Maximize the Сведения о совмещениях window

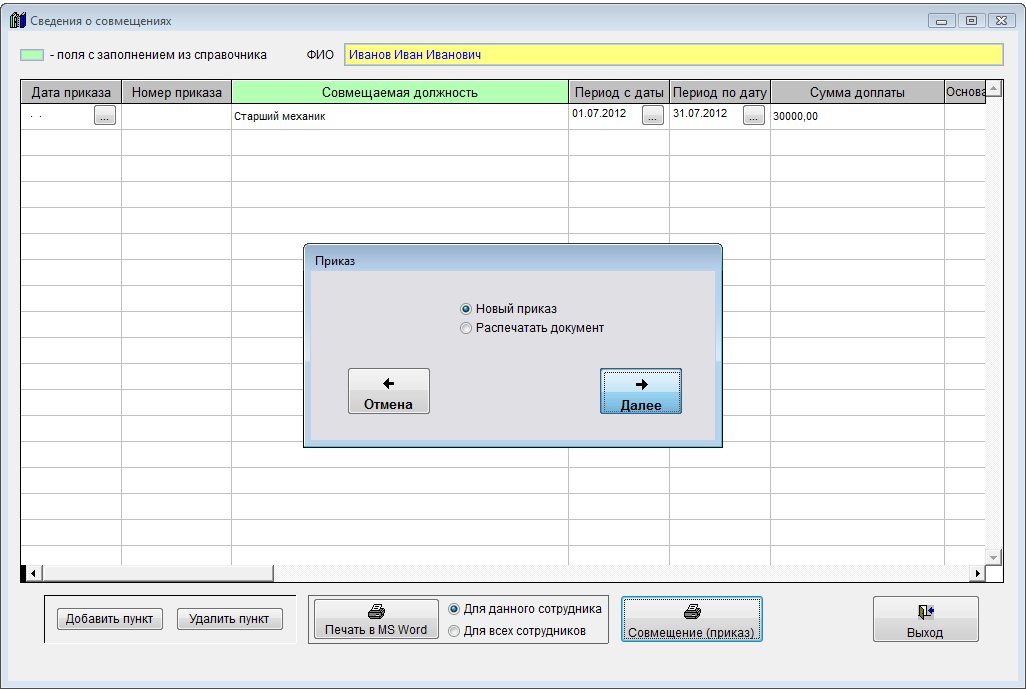972,21
